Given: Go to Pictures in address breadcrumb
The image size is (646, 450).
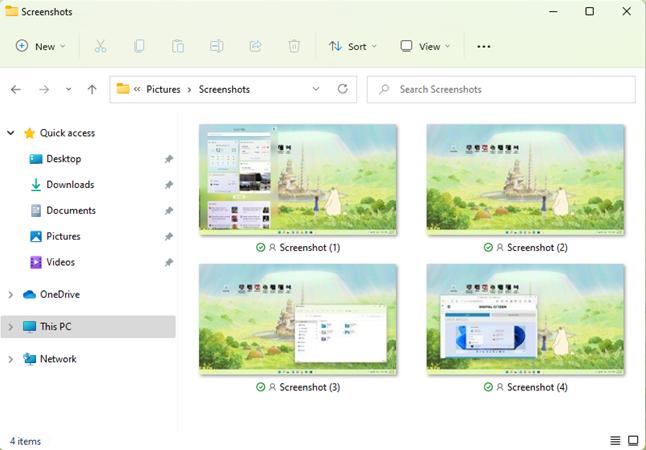Looking at the screenshot, I should (163, 89).
